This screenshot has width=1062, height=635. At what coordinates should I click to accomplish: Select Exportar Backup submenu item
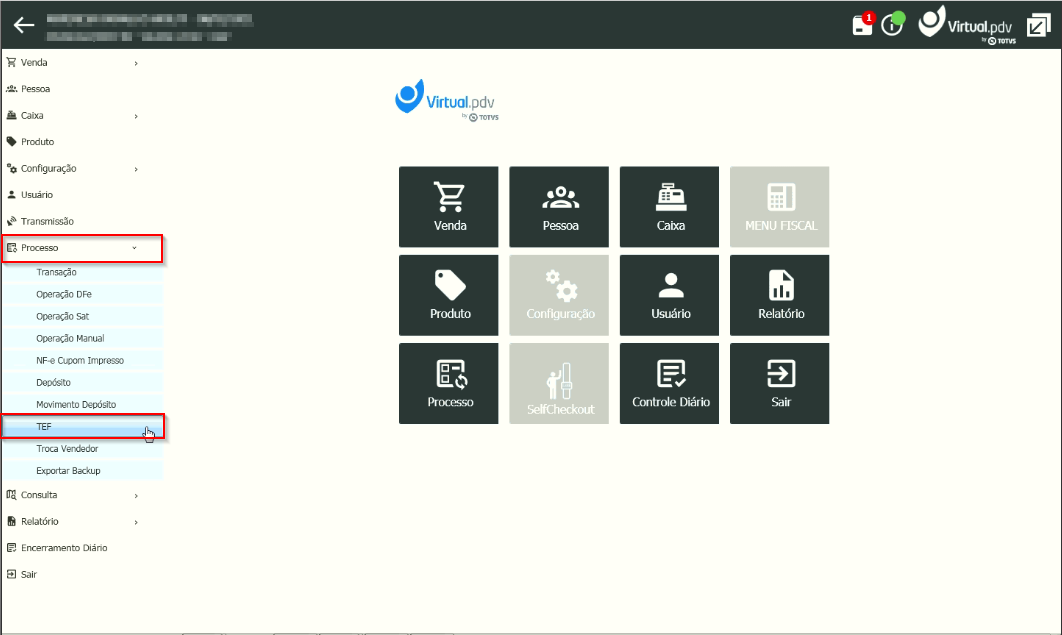pyautogui.click(x=83, y=470)
